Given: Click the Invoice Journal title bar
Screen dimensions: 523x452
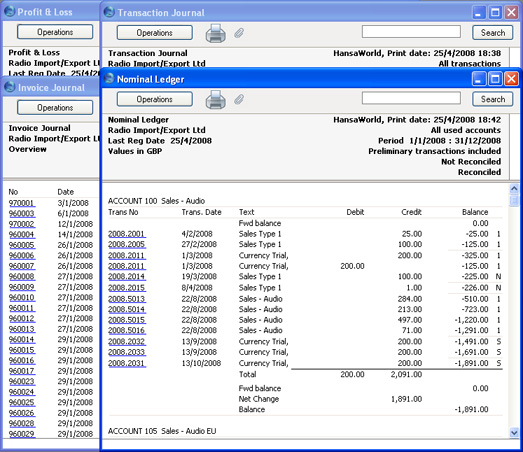Looking at the screenshot, I should click(x=52, y=87).
